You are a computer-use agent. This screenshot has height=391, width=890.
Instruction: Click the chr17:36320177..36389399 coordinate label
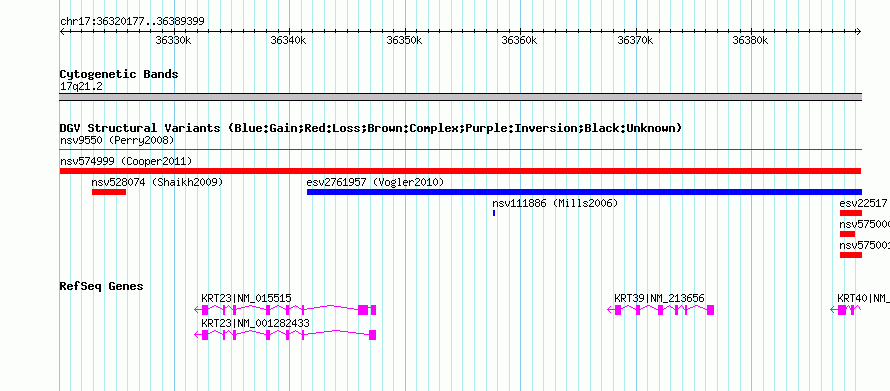132,22
